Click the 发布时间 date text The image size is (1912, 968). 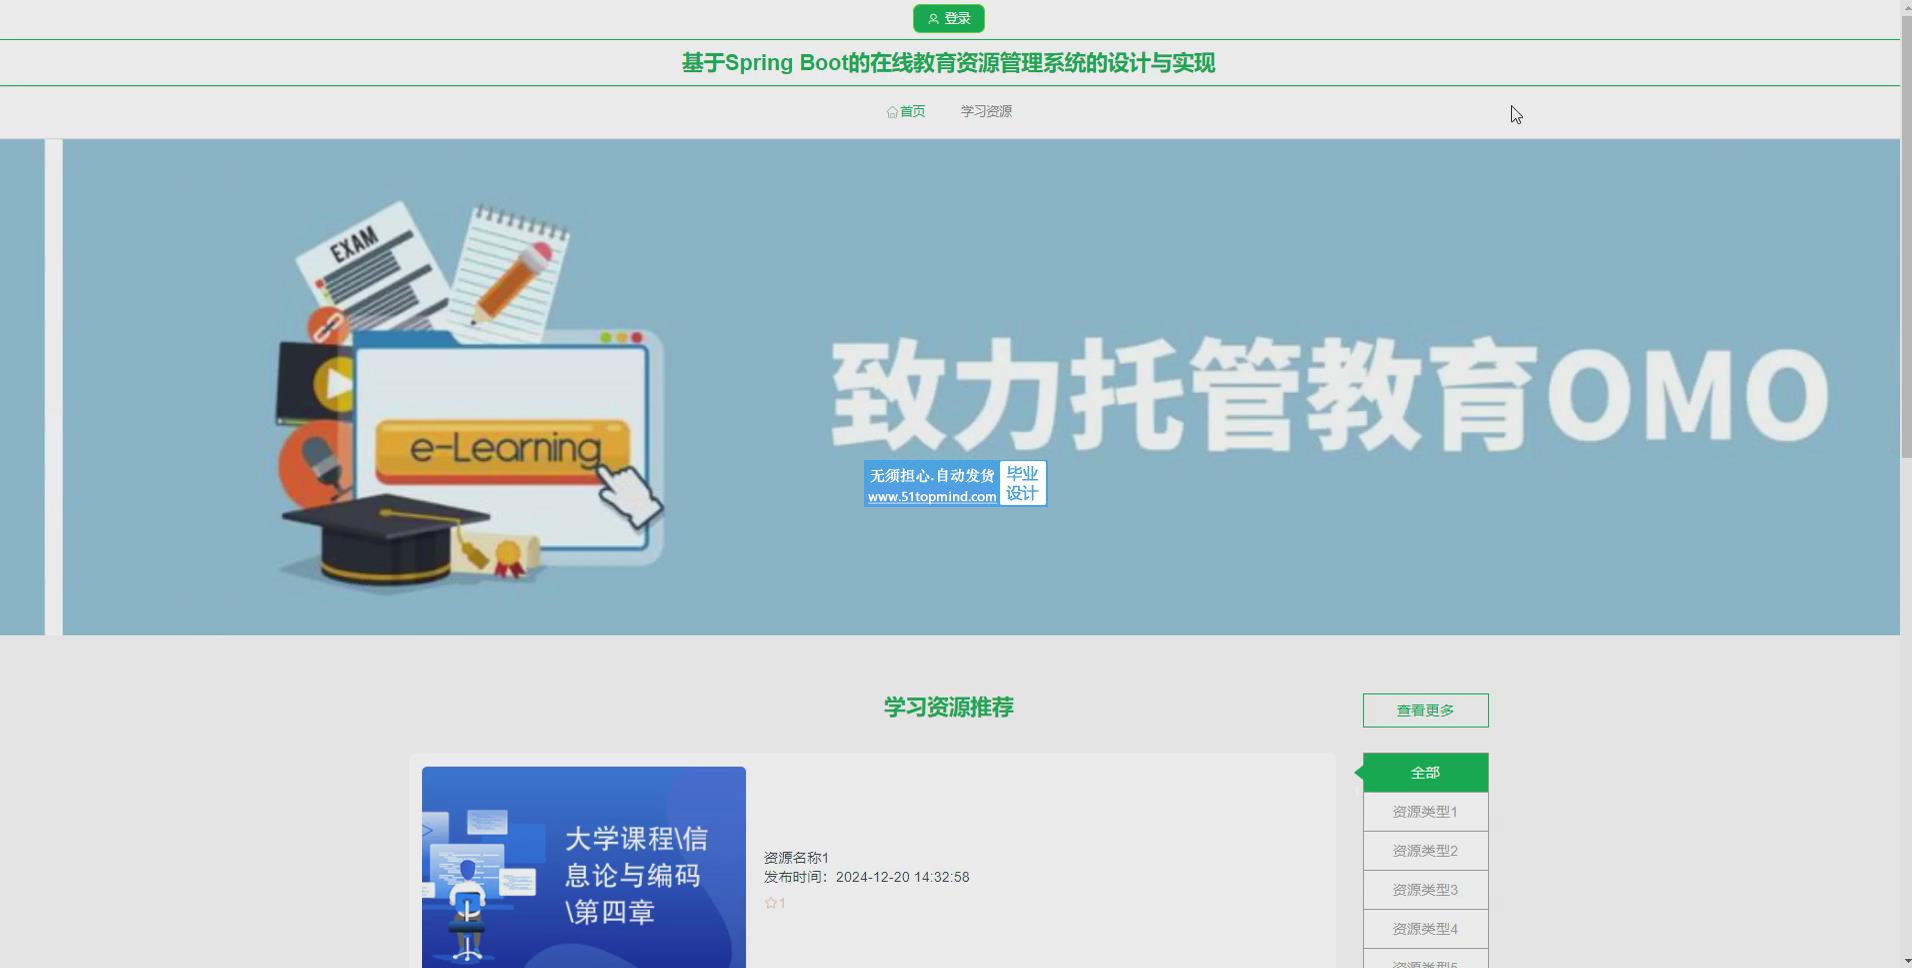click(x=866, y=877)
